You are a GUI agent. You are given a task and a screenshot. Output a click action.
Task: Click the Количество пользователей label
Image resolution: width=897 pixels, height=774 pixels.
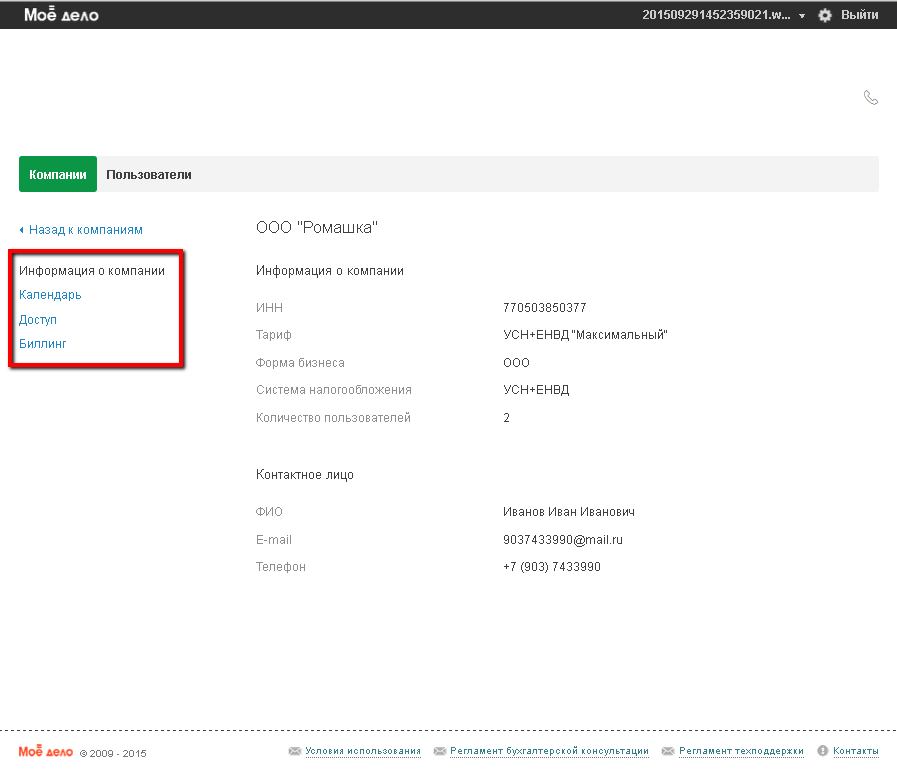pos(333,418)
